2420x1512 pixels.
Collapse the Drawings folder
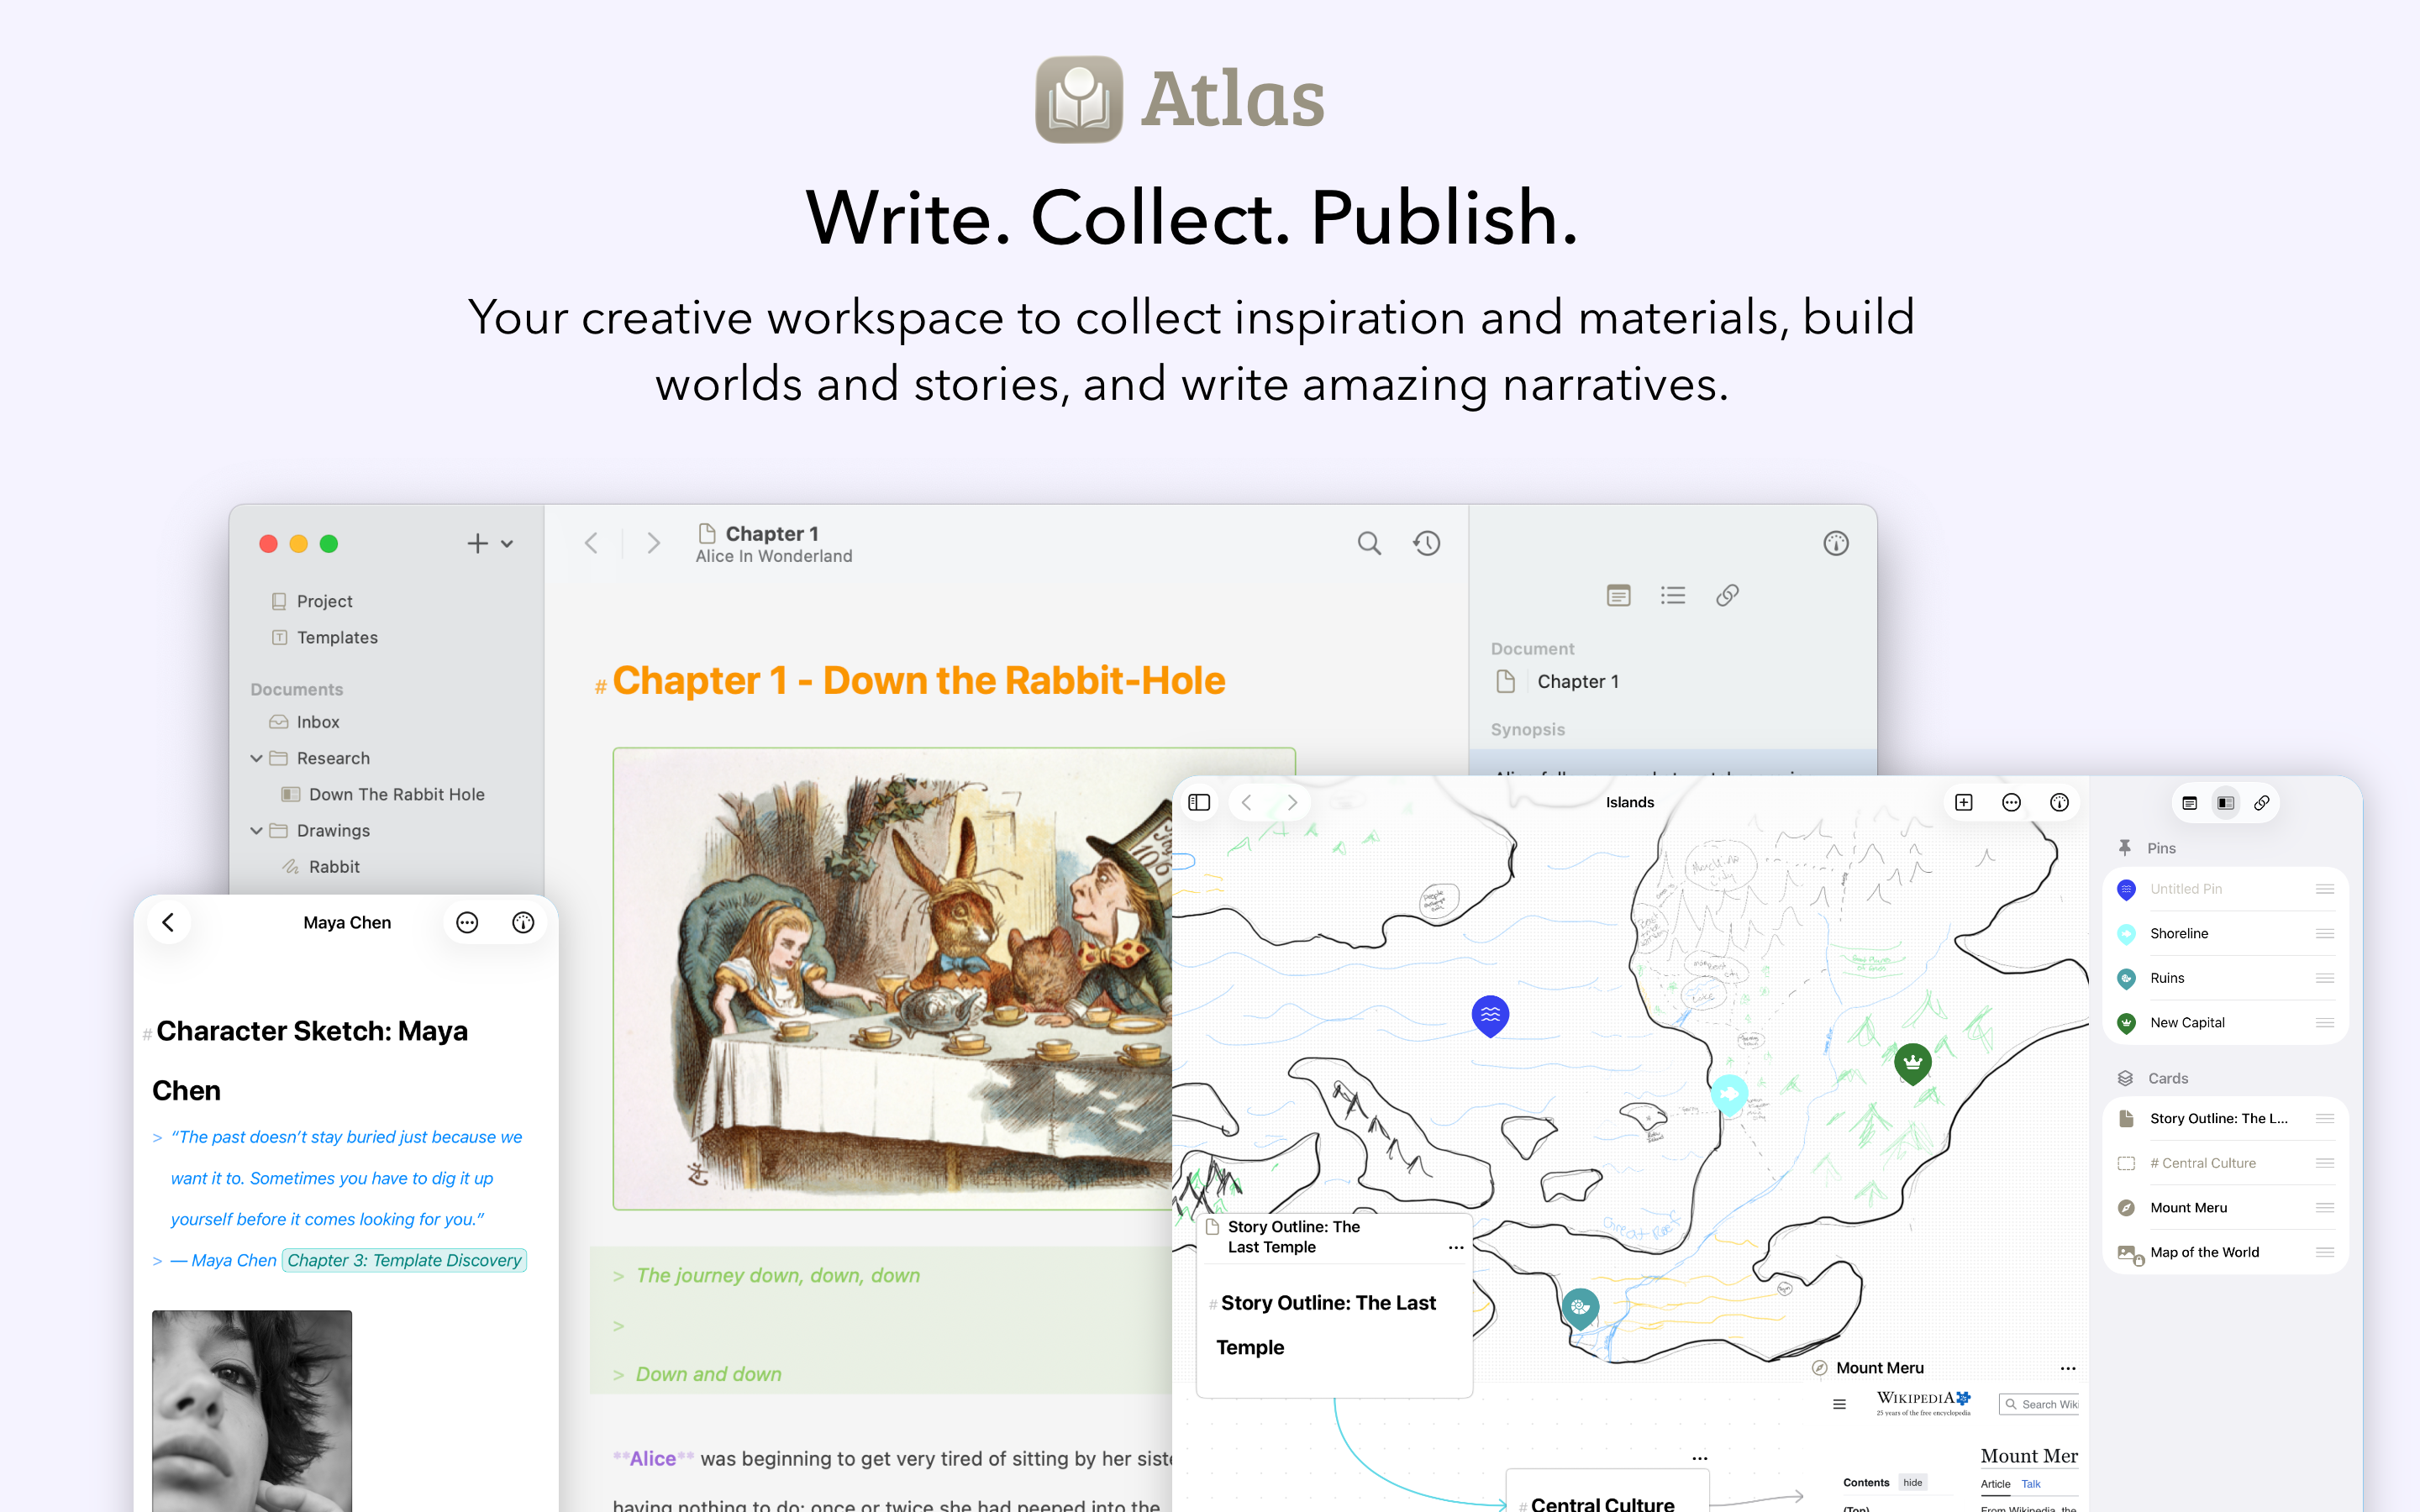click(x=257, y=830)
